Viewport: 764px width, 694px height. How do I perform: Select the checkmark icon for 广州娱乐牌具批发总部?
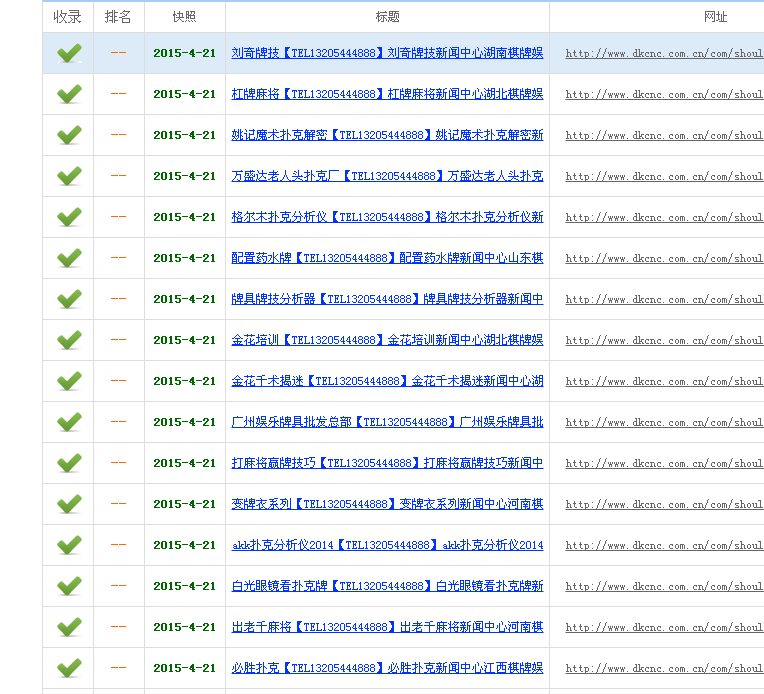click(68, 422)
